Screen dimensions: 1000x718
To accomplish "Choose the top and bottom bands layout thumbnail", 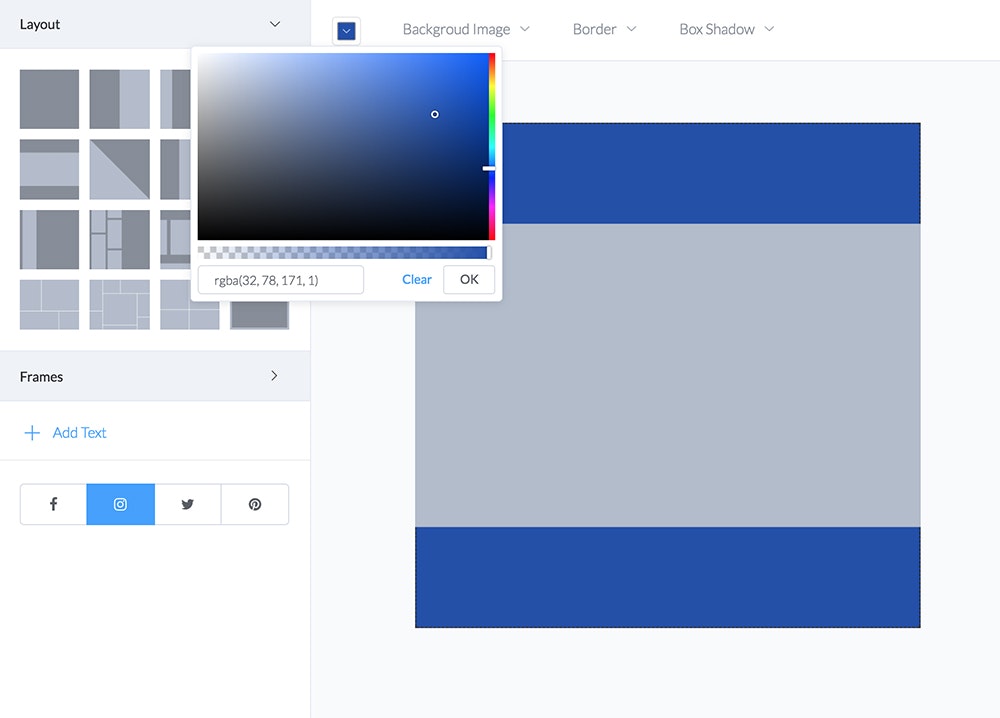I will point(49,170).
